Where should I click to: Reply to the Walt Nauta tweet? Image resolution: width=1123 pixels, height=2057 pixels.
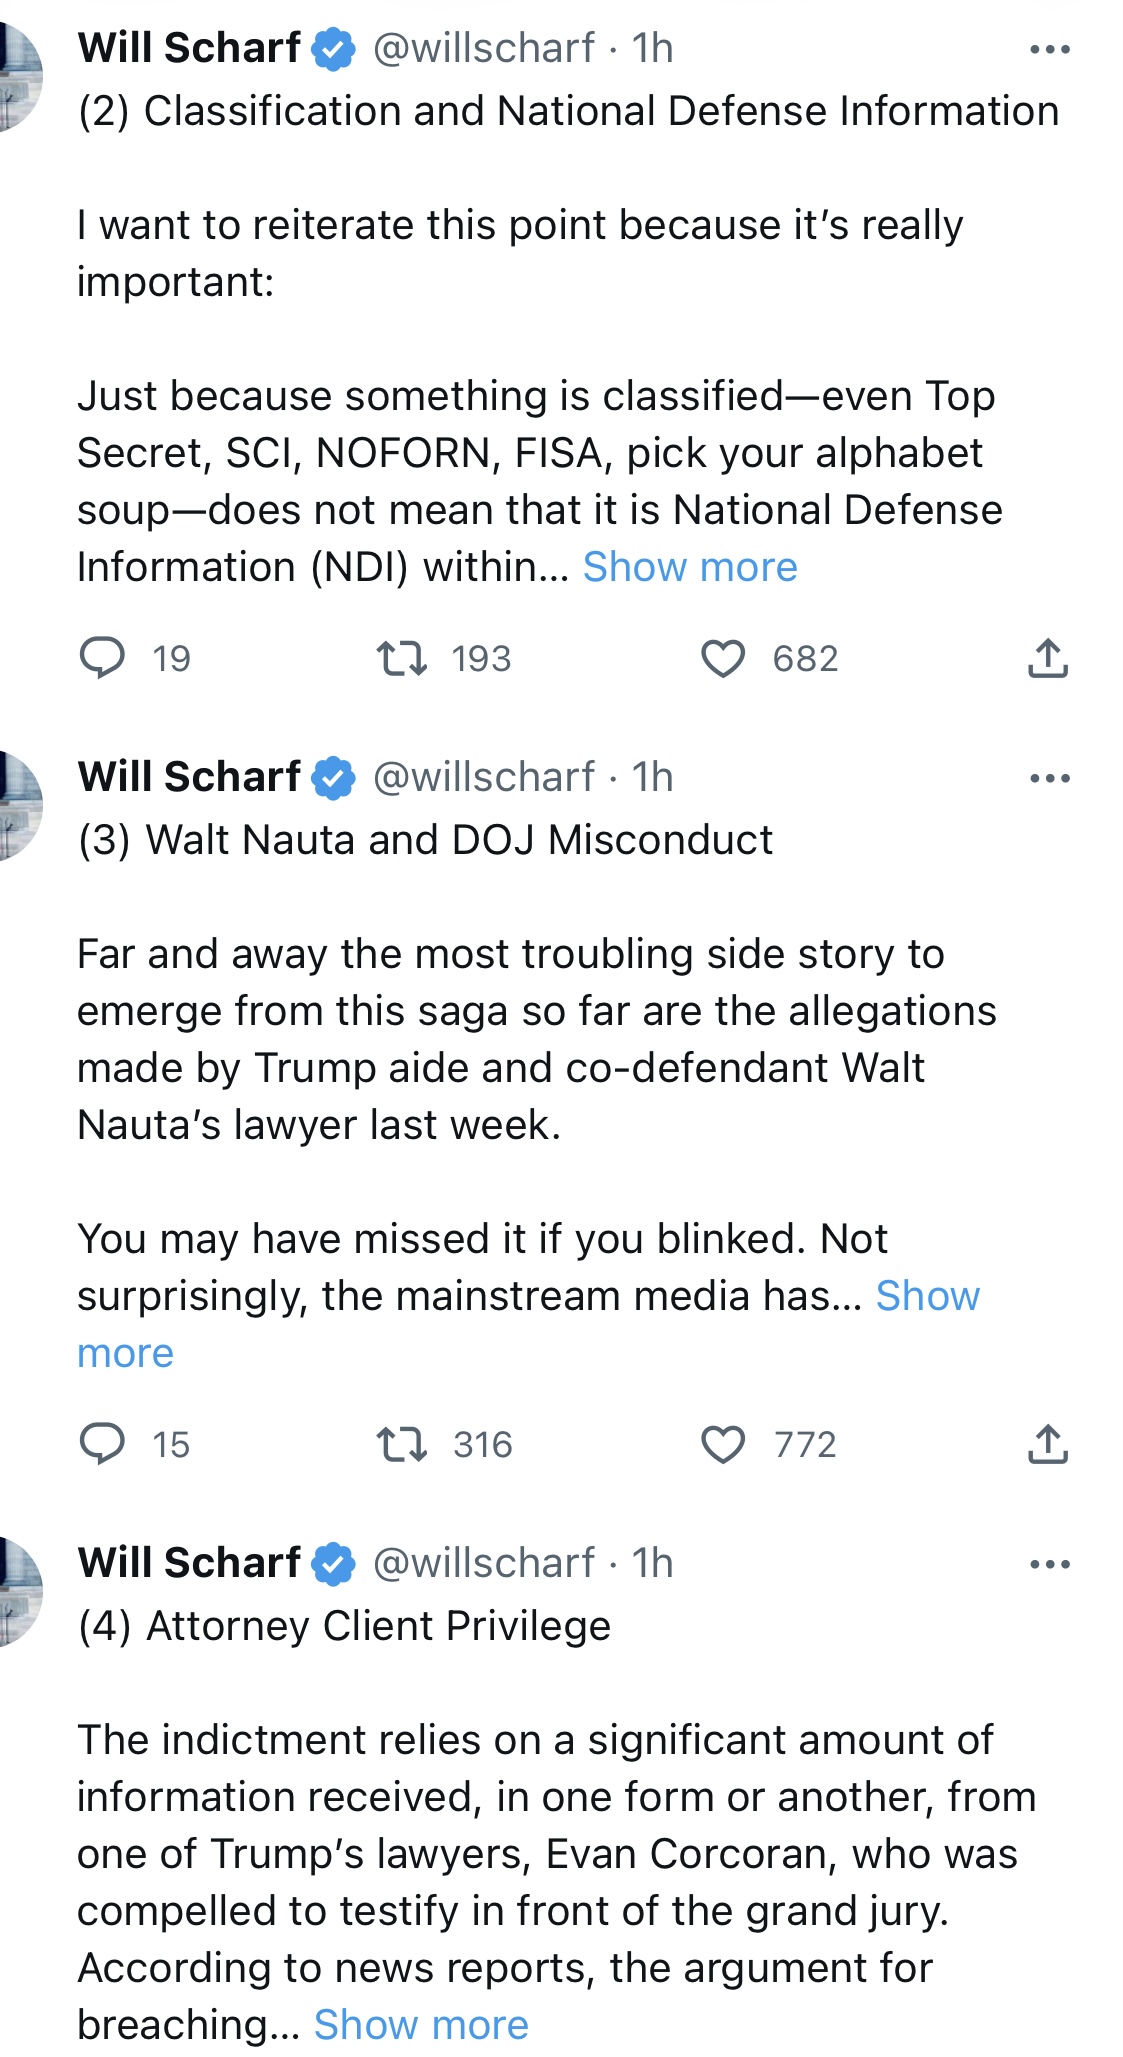pos(102,1444)
